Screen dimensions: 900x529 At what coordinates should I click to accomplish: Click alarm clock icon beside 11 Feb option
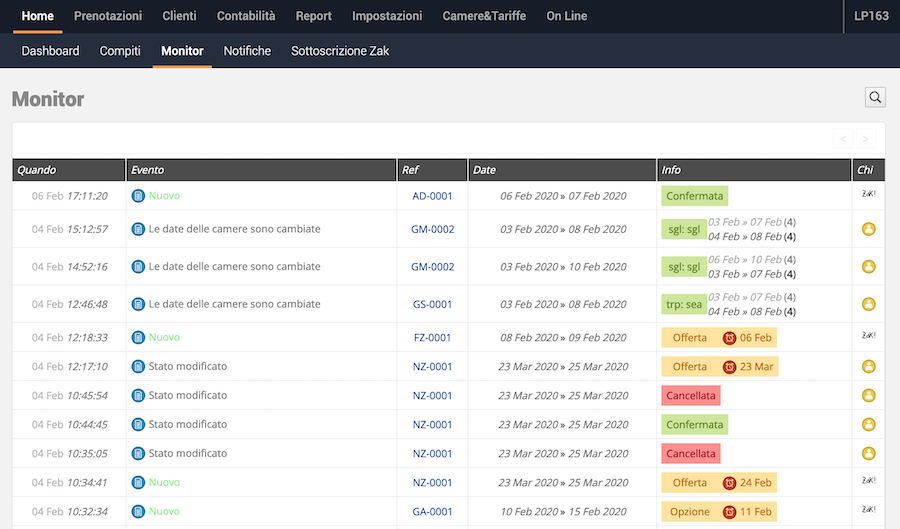pyautogui.click(x=729, y=512)
